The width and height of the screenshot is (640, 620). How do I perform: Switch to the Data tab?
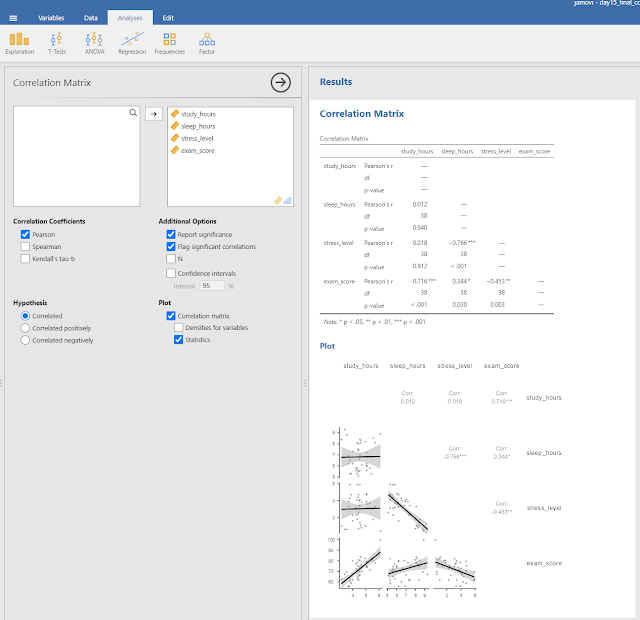91,18
